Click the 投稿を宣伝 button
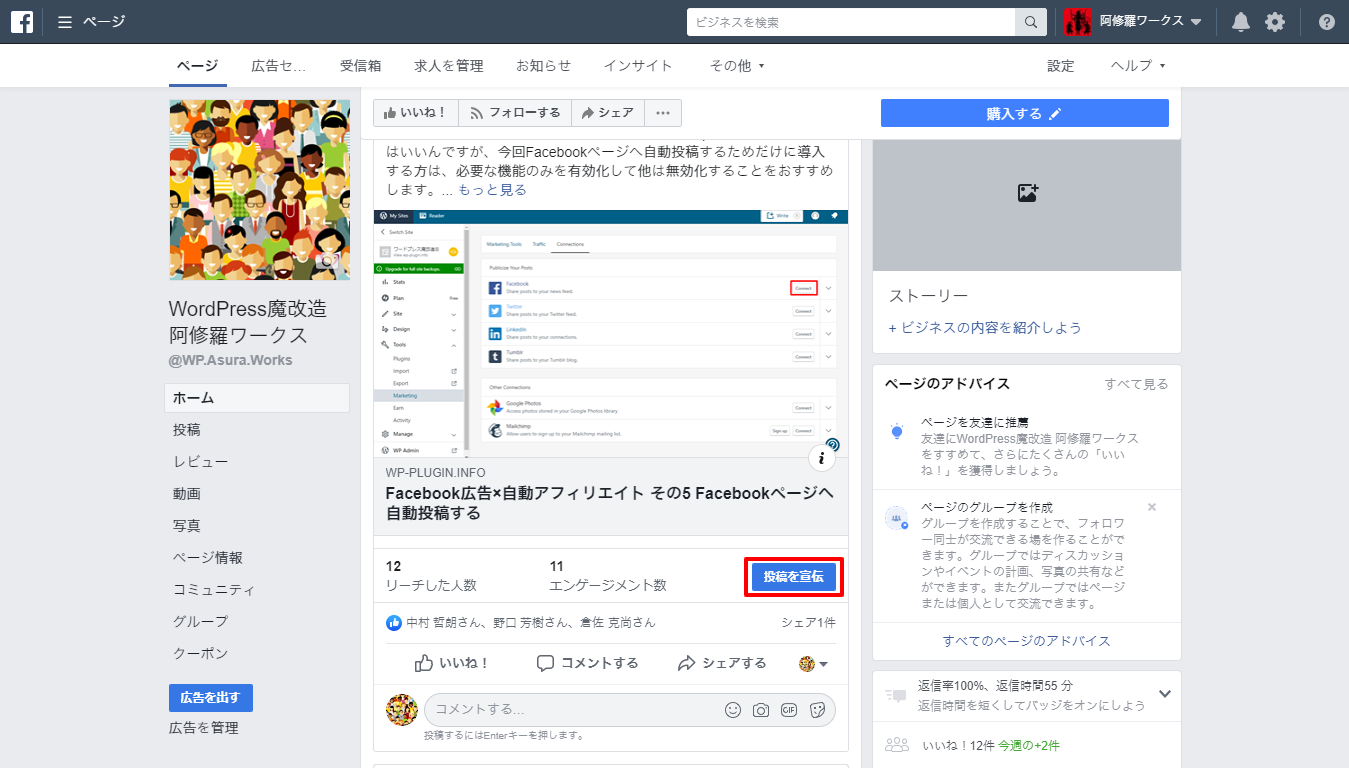1349x768 pixels. coord(793,577)
